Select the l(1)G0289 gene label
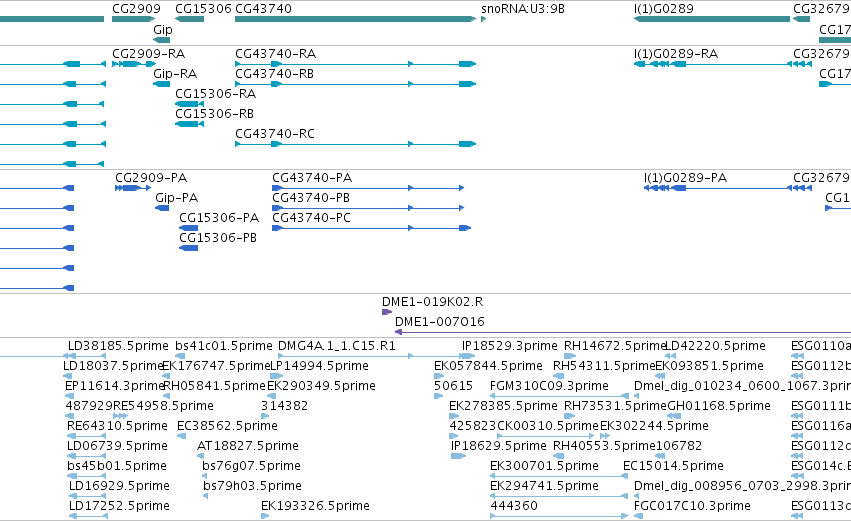The height and width of the screenshot is (521, 851). (x=663, y=9)
